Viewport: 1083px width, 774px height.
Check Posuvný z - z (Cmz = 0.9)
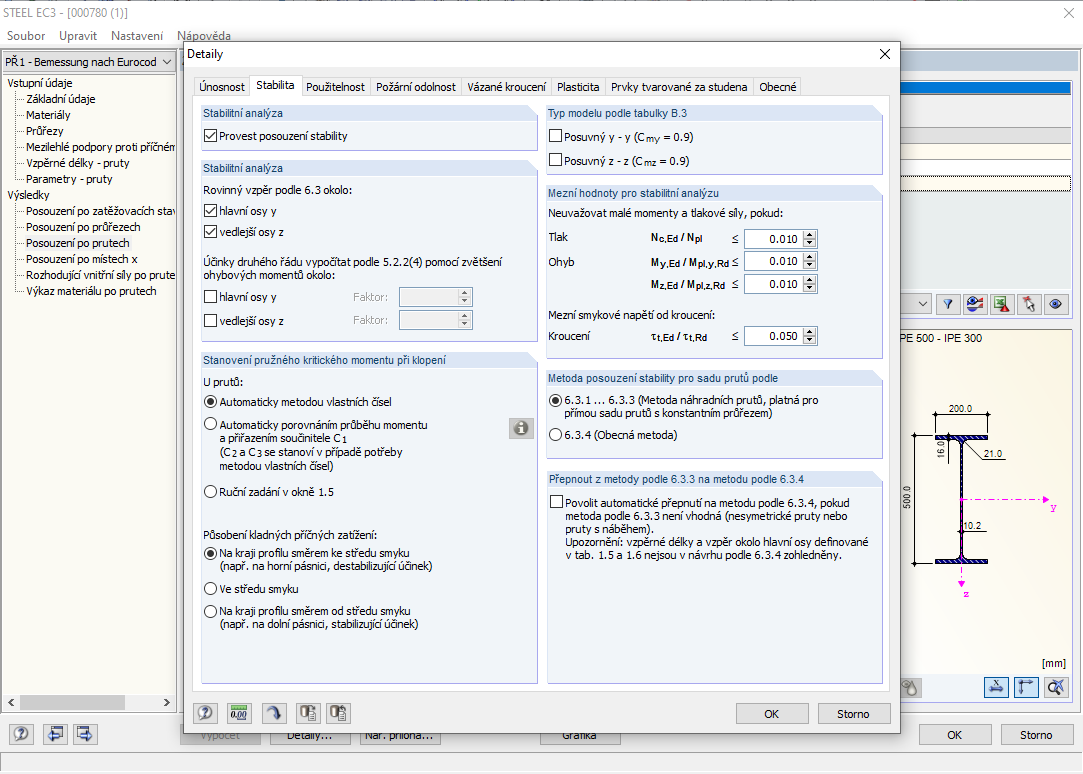pyautogui.click(x=555, y=160)
